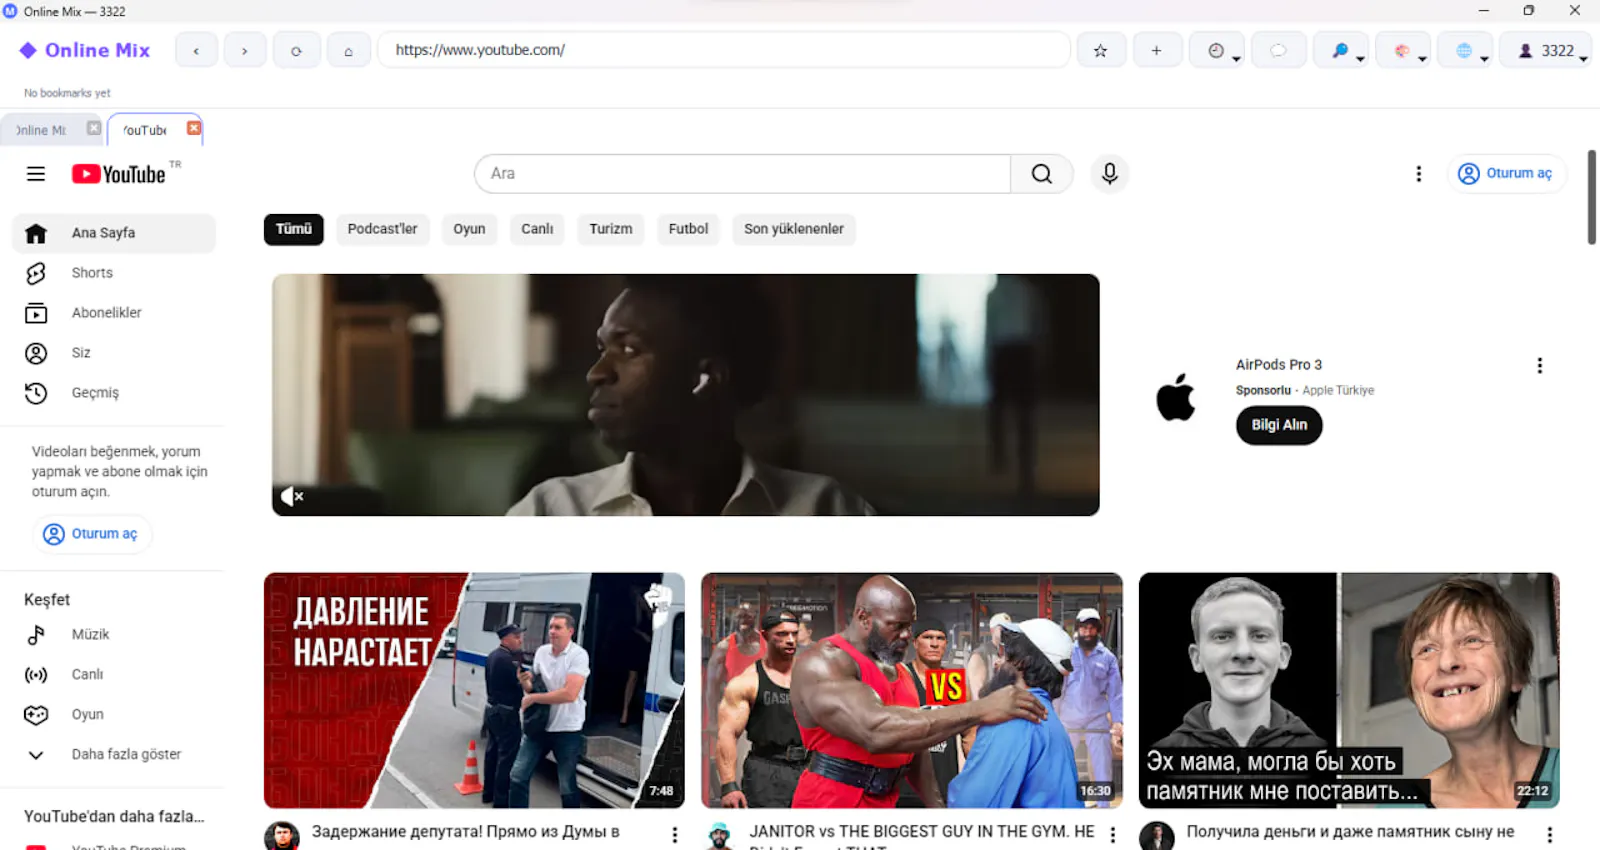The height and width of the screenshot is (850, 1600).
Task: Open the browser home page icon
Action: (348, 50)
